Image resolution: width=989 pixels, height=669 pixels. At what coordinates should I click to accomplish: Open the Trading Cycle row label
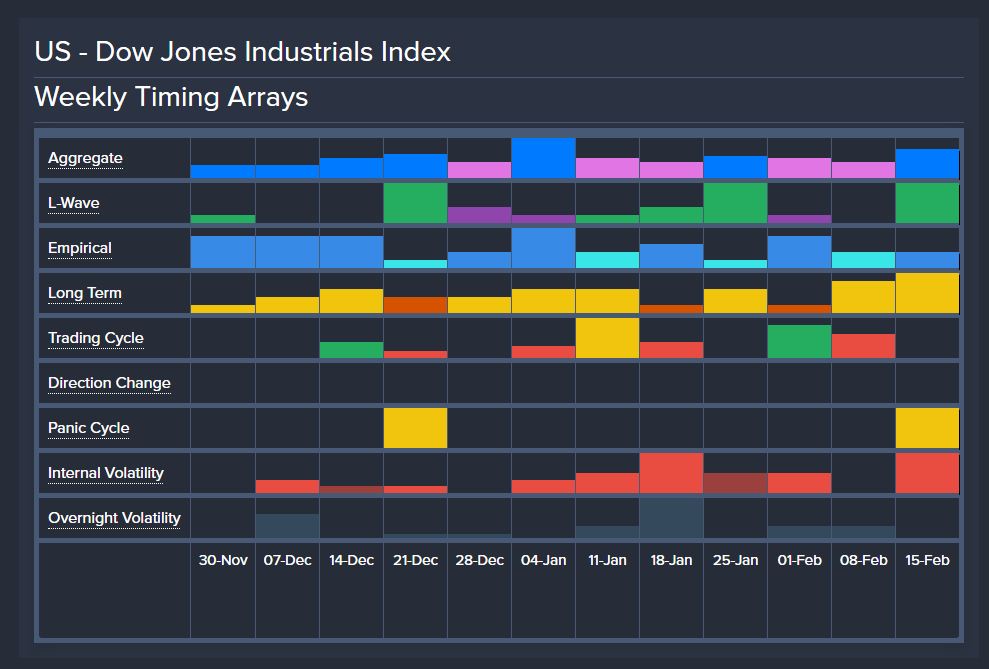coord(96,338)
